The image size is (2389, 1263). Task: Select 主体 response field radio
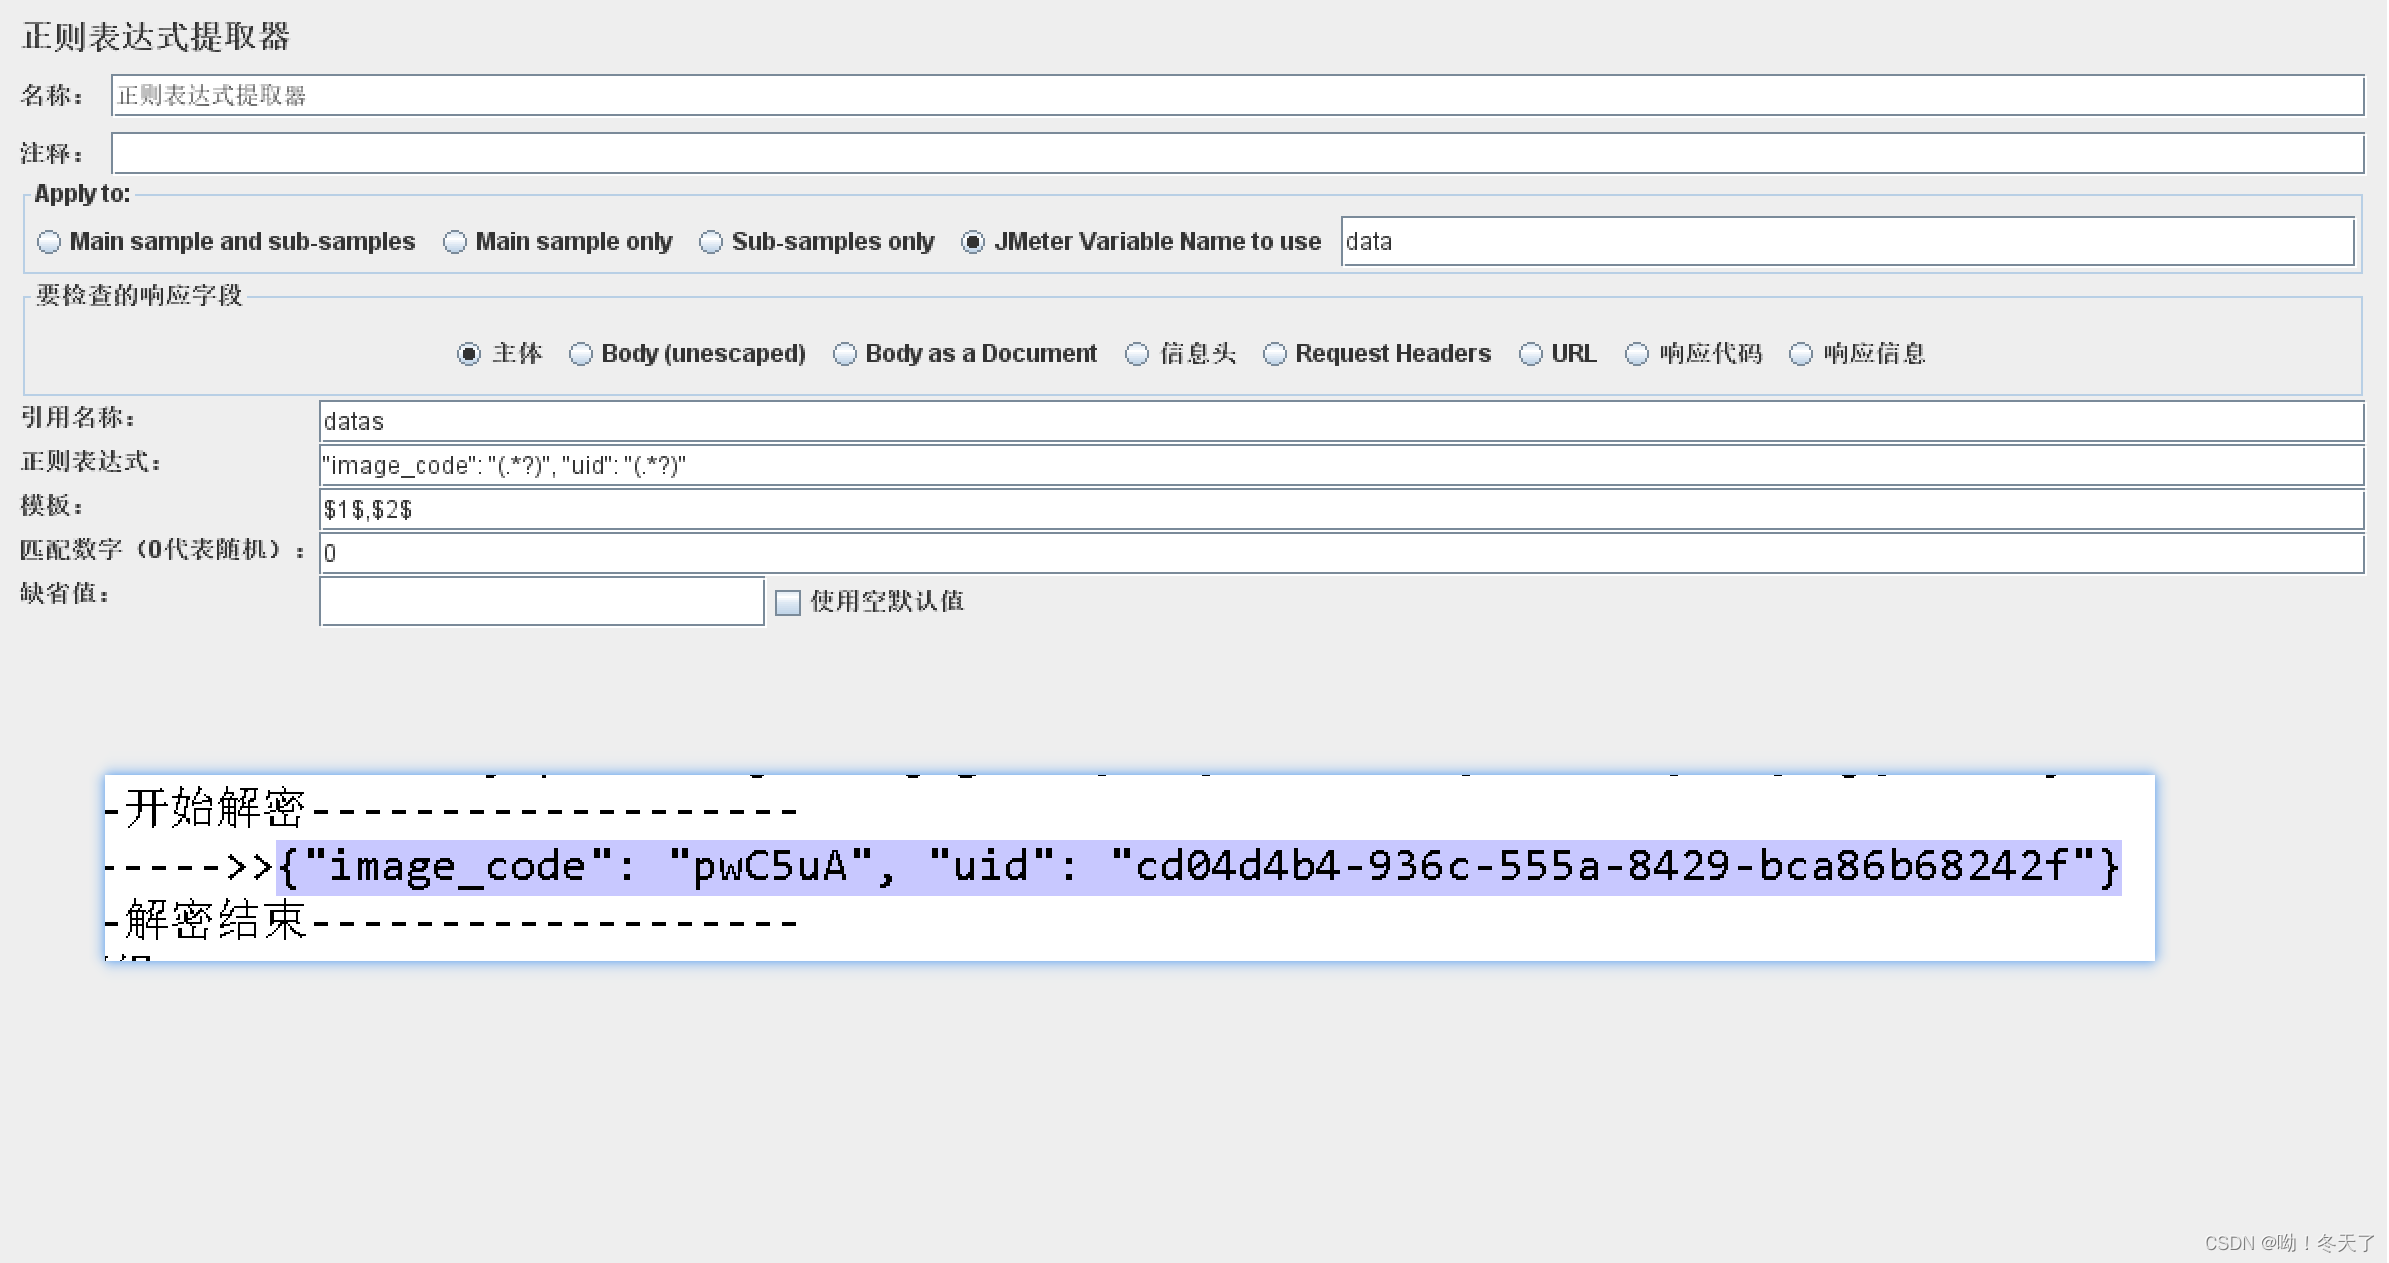(x=469, y=354)
